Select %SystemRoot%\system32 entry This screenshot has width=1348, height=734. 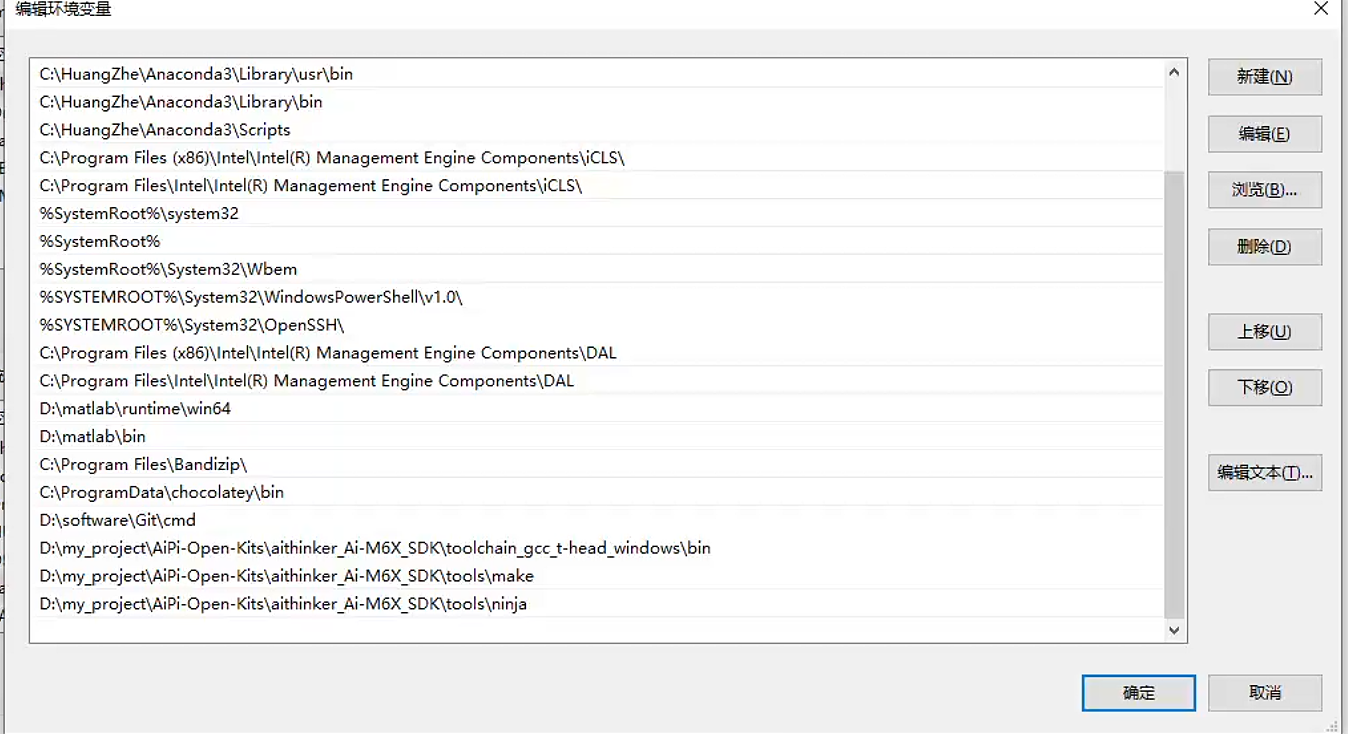click(x=597, y=214)
